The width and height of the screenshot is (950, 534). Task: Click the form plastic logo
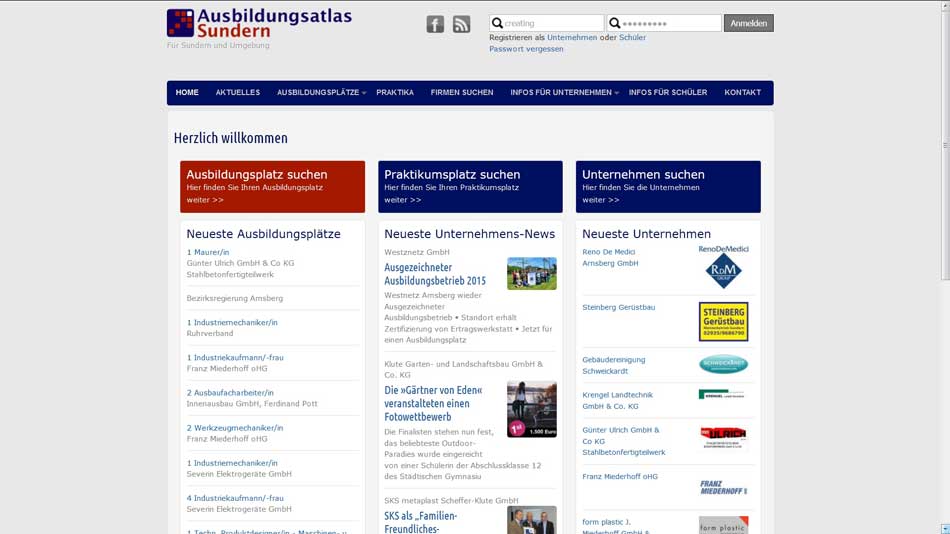723,525
